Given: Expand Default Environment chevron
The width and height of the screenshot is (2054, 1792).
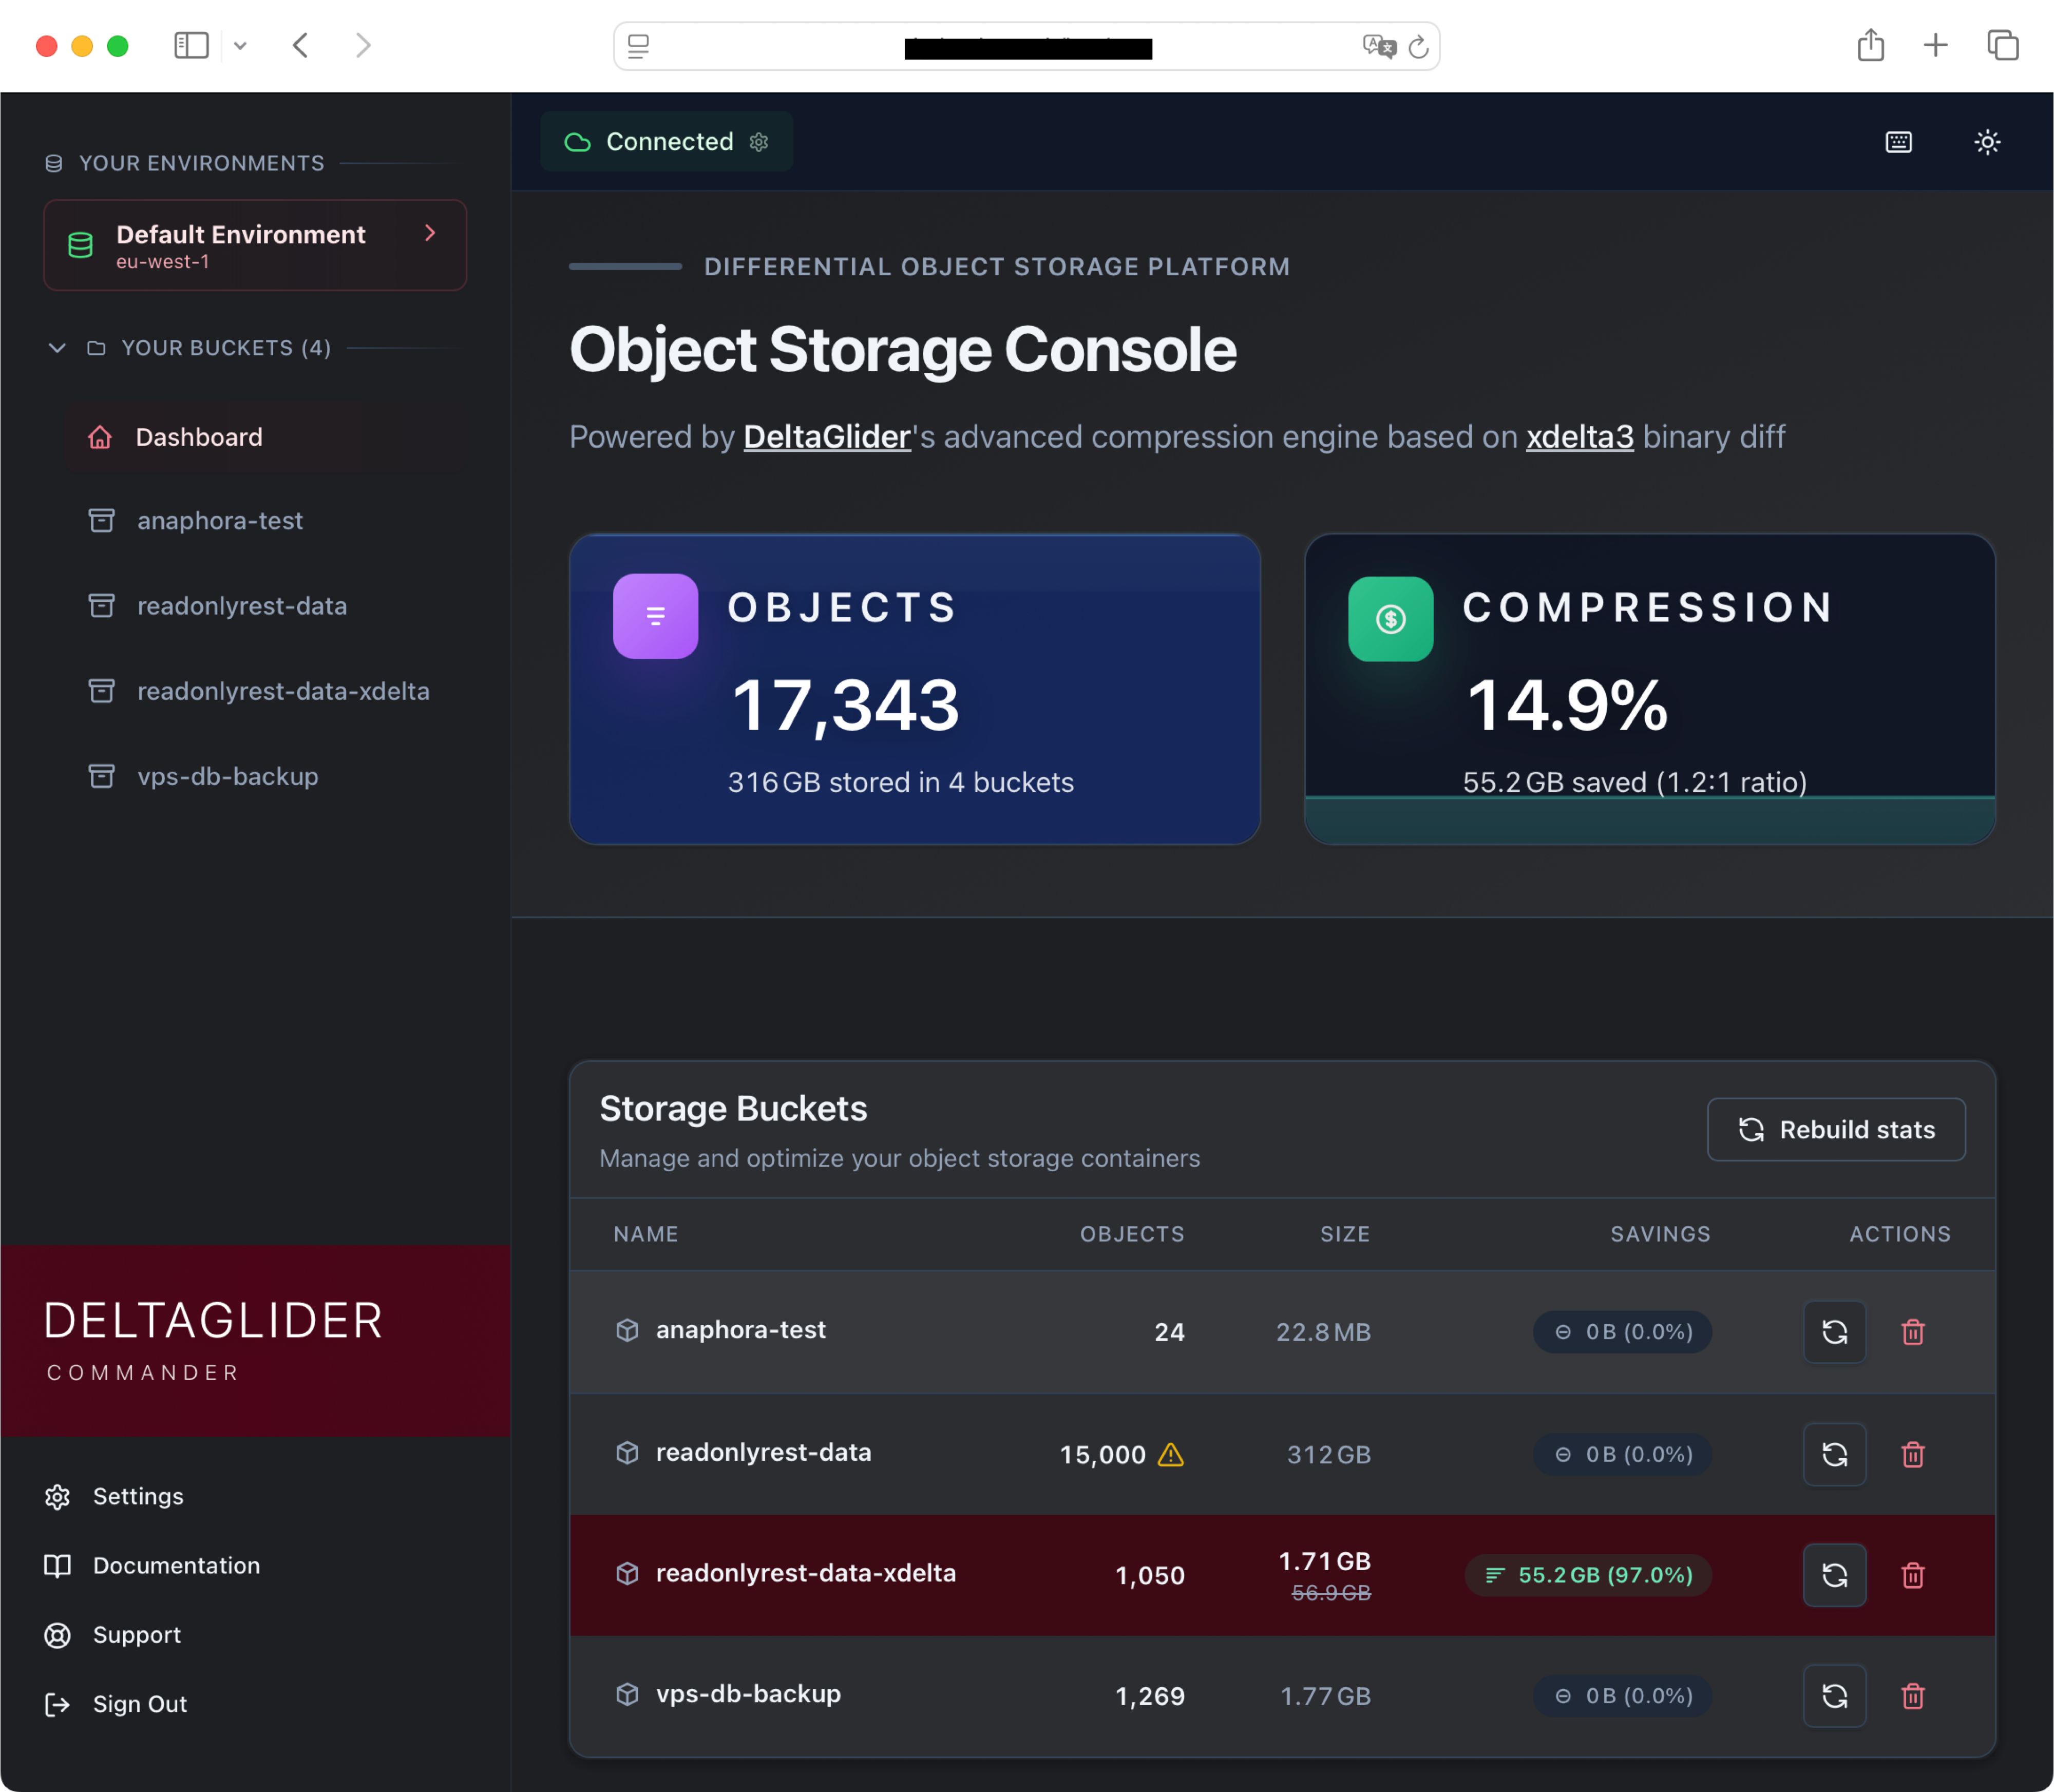Looking at the screenshot, I should pyautogui.click(x=430, y=233).
